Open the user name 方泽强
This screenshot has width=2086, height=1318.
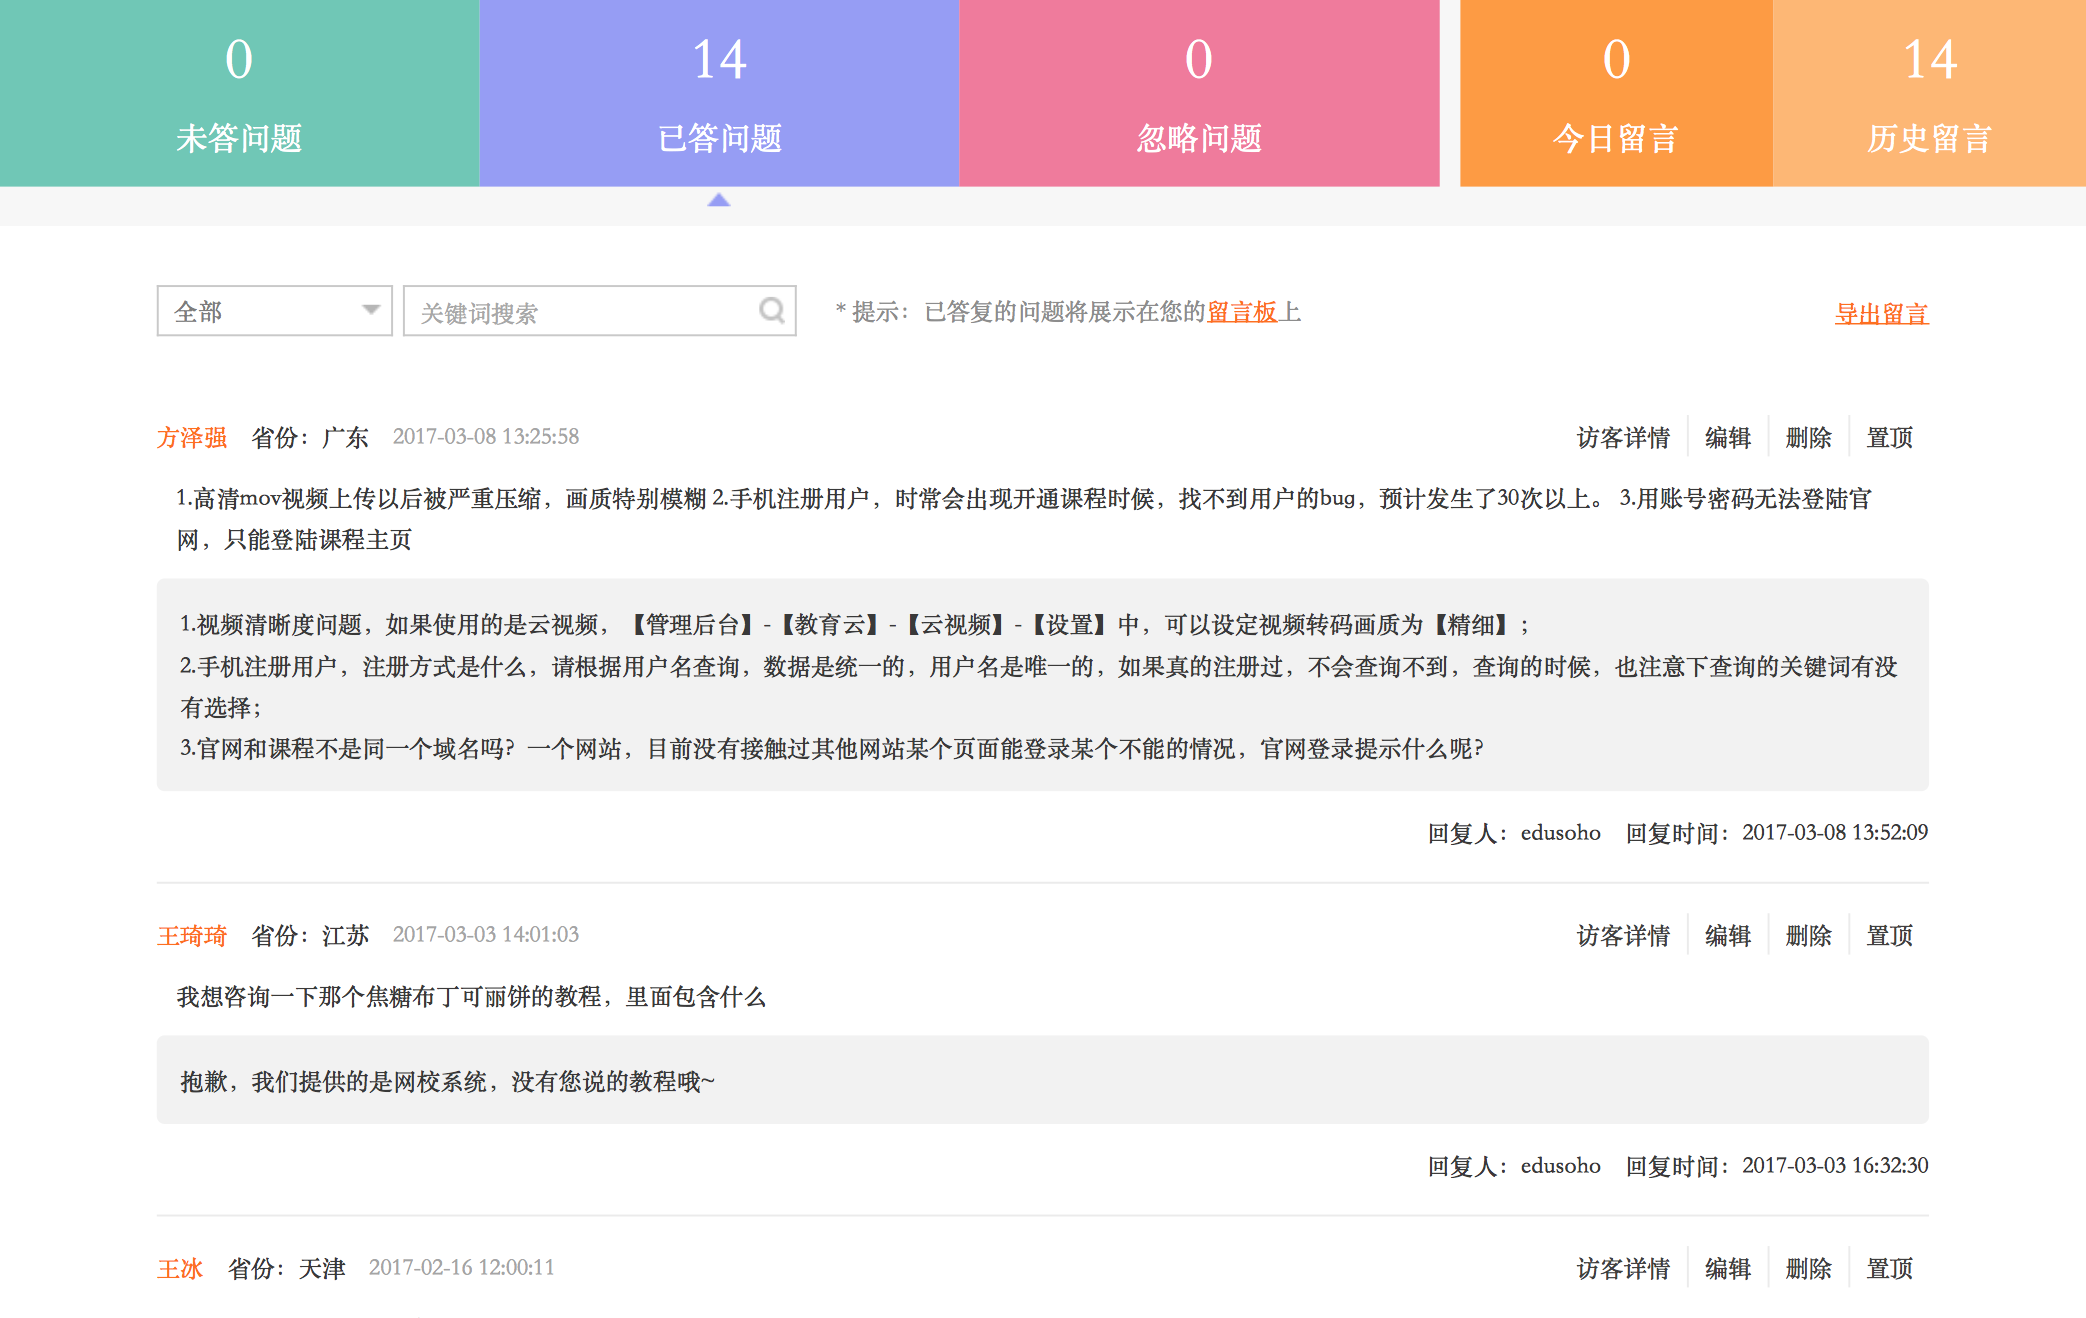pyautogui.click(x=192, y=437)
